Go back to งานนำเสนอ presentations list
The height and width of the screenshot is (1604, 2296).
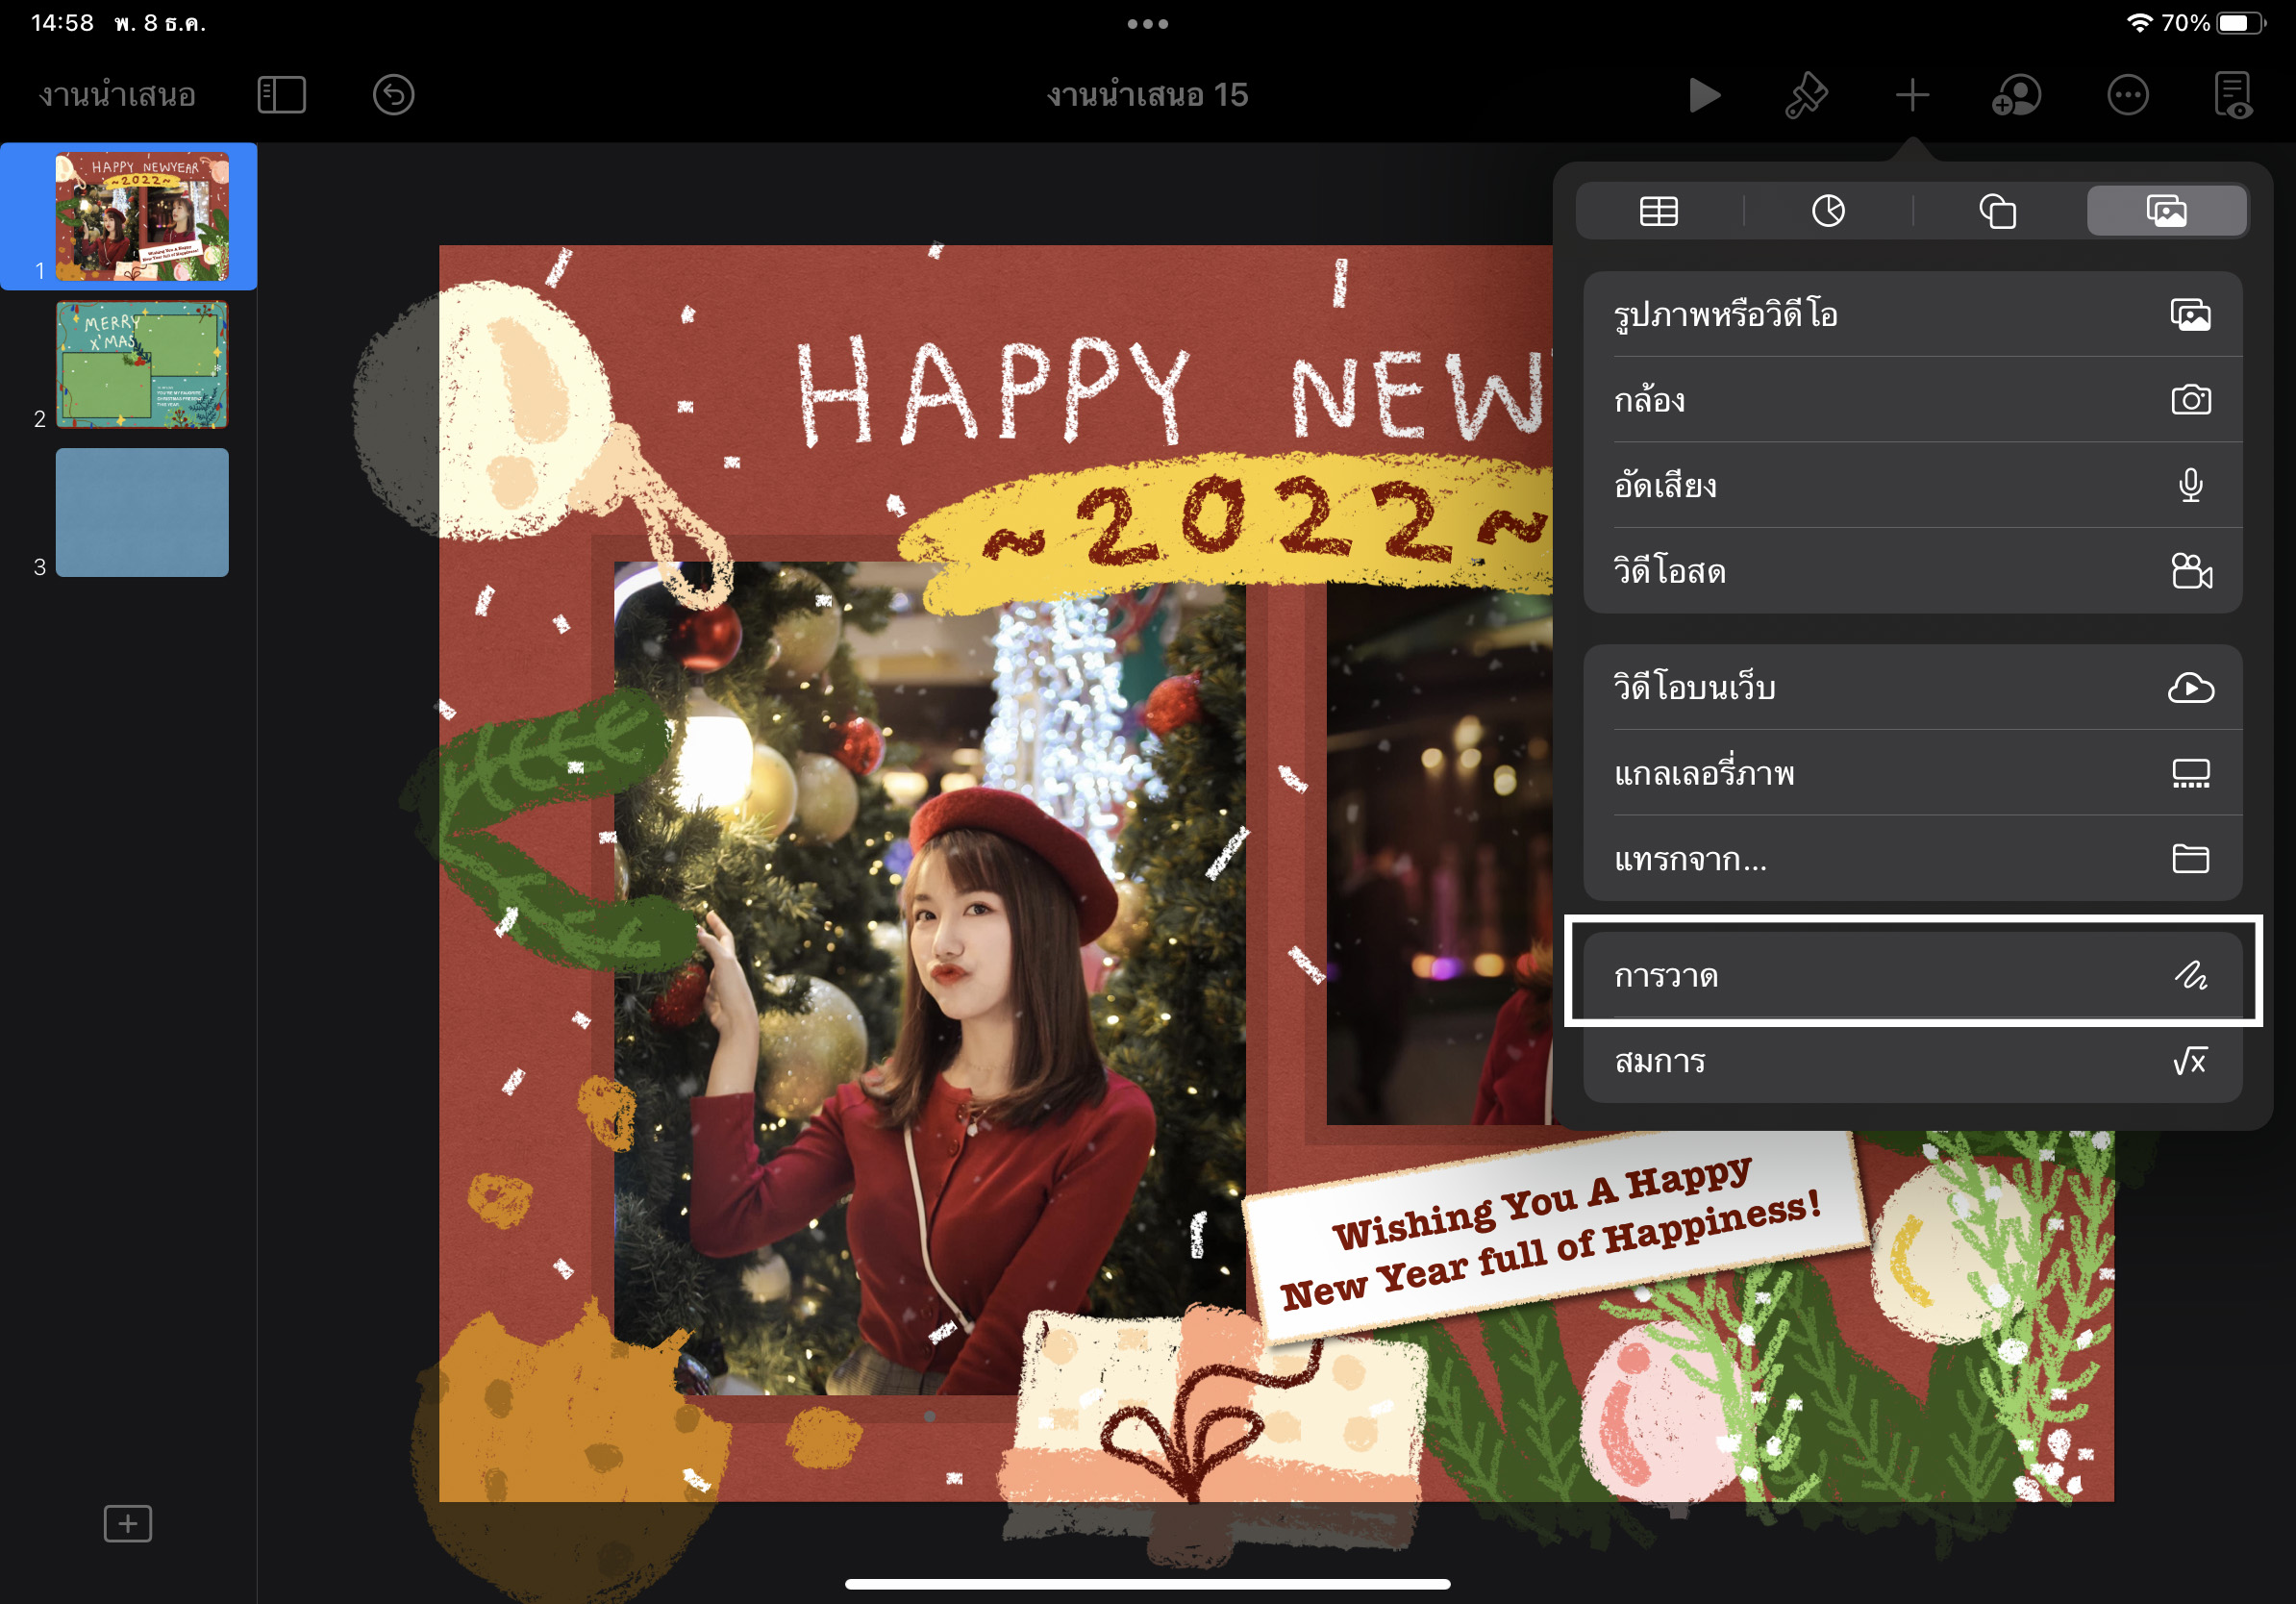click(x=117, y=95)
